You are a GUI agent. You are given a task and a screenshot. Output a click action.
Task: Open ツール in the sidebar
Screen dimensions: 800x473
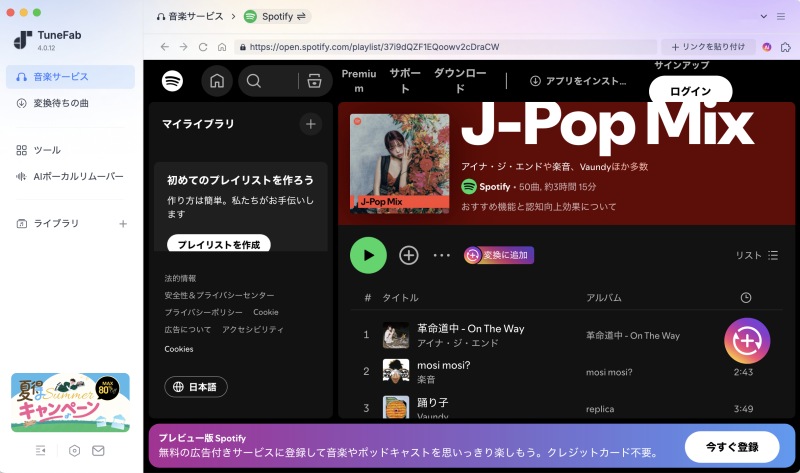point(70,150)
